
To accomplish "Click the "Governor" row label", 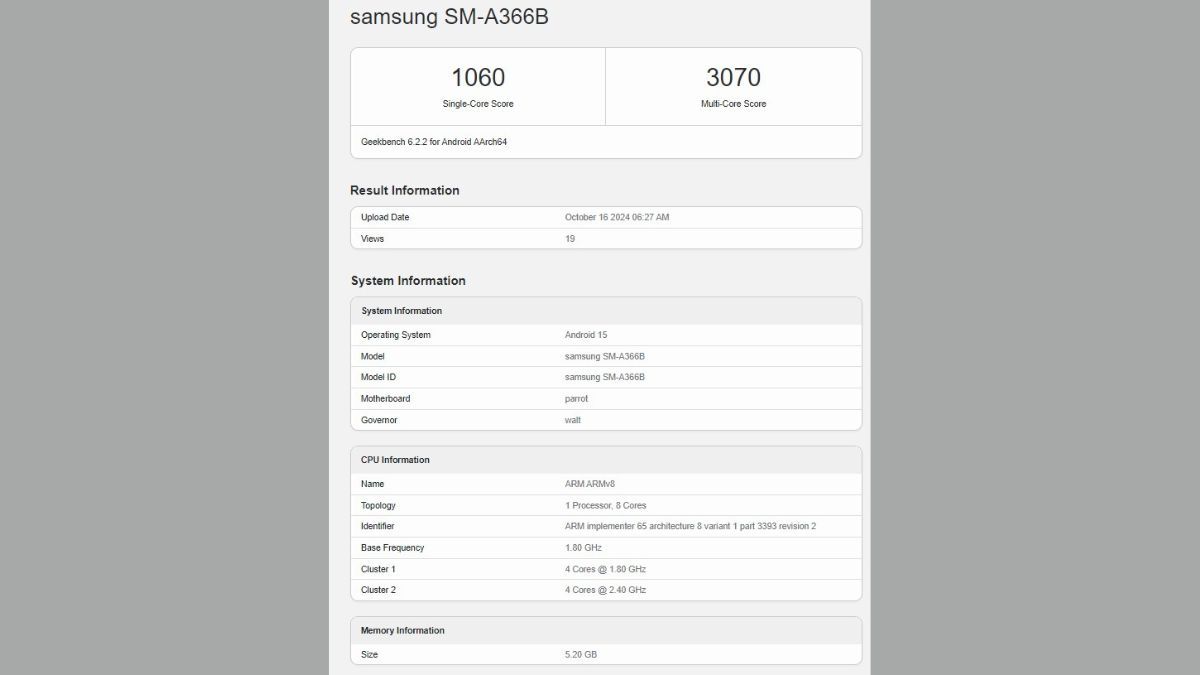I will (379, 420).
